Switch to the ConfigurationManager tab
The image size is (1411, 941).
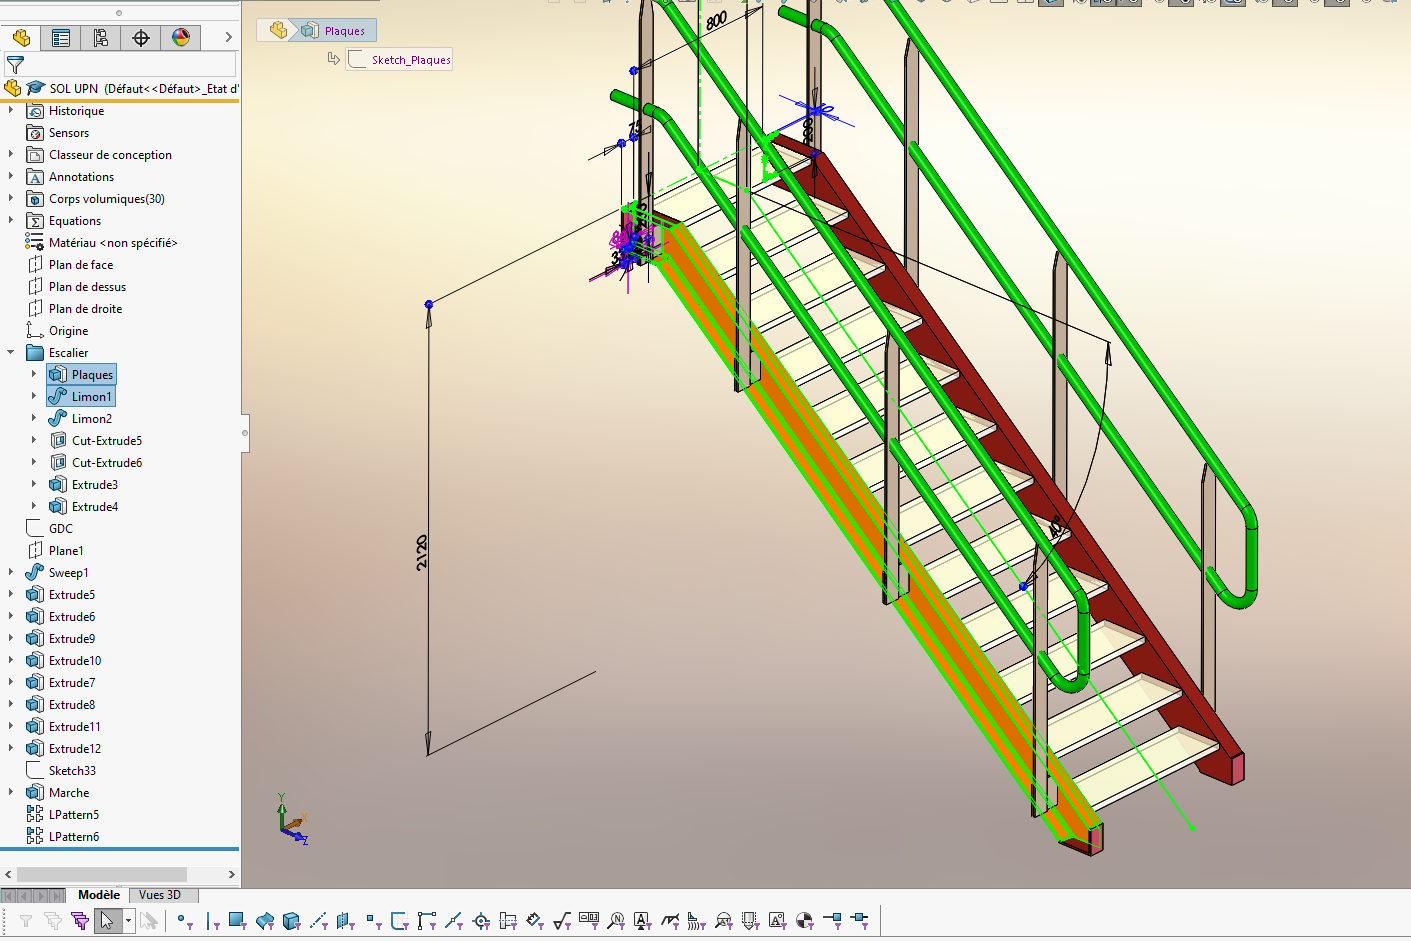(x=101, y=38)
